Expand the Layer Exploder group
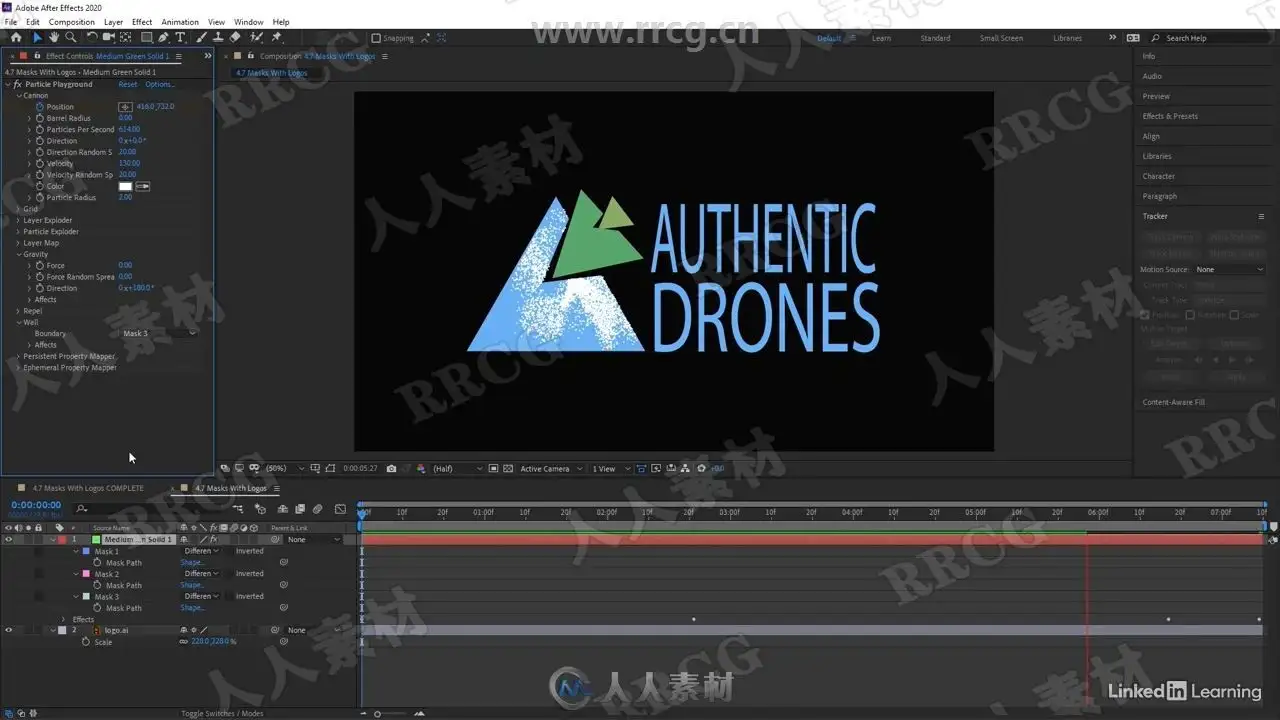1280x720 pixels. 18,220
